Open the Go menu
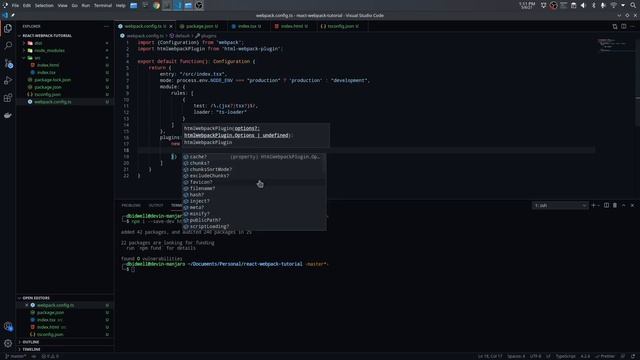640x360 pixels. click(x=74, y=5)
